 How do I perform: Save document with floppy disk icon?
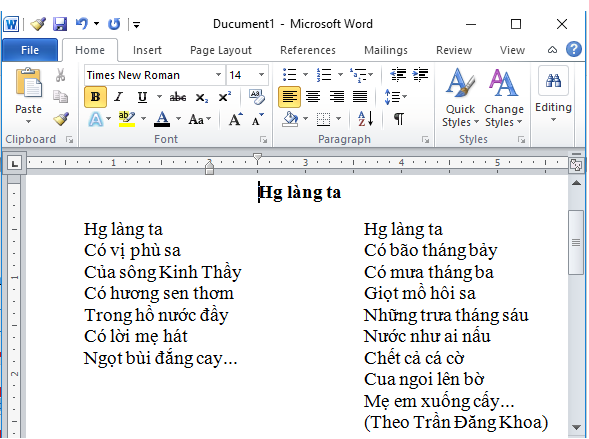(60, 24)
